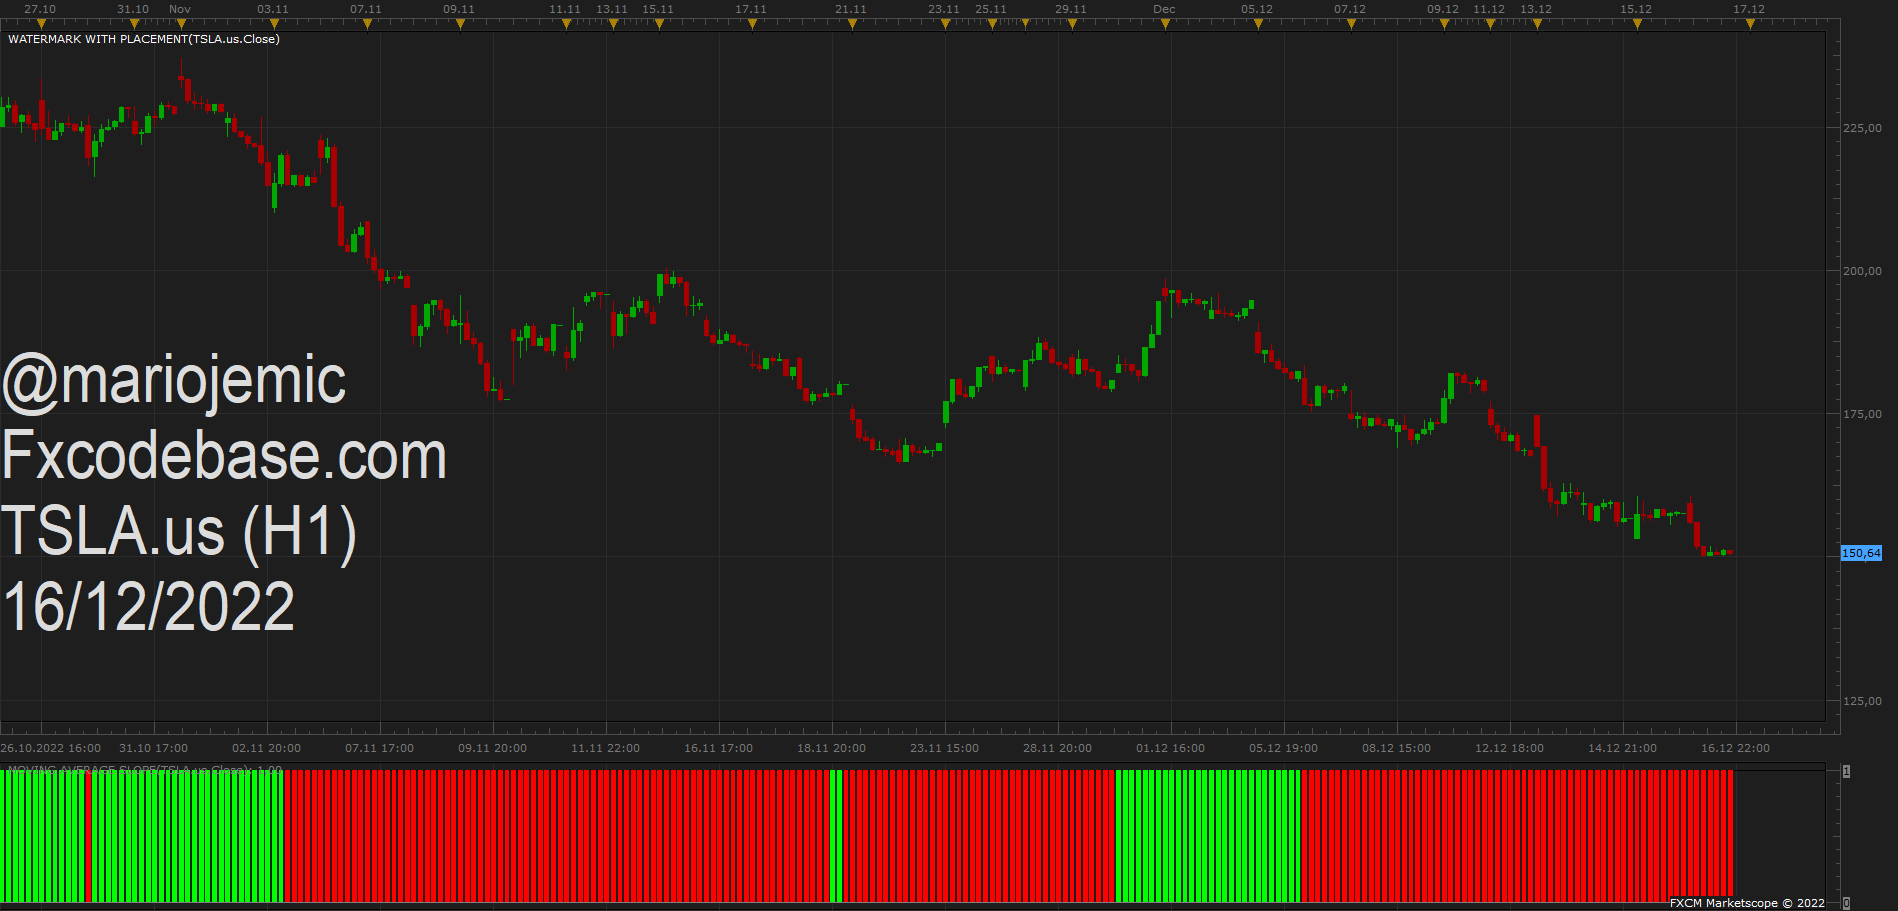Click the 31.10 day marker triangle
This screenshot has height=911, width=1898.
click(134, 24)
